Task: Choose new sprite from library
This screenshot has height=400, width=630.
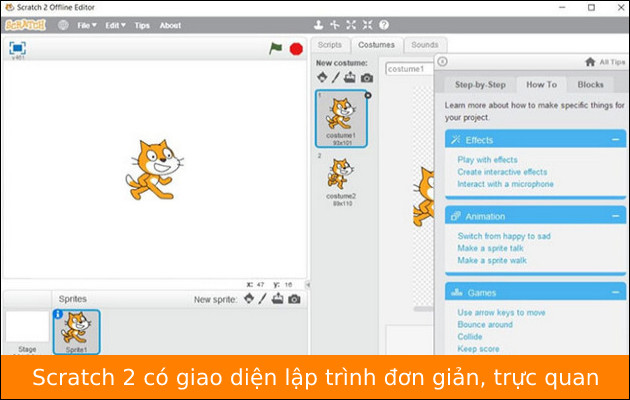Action: pos(249,298)
